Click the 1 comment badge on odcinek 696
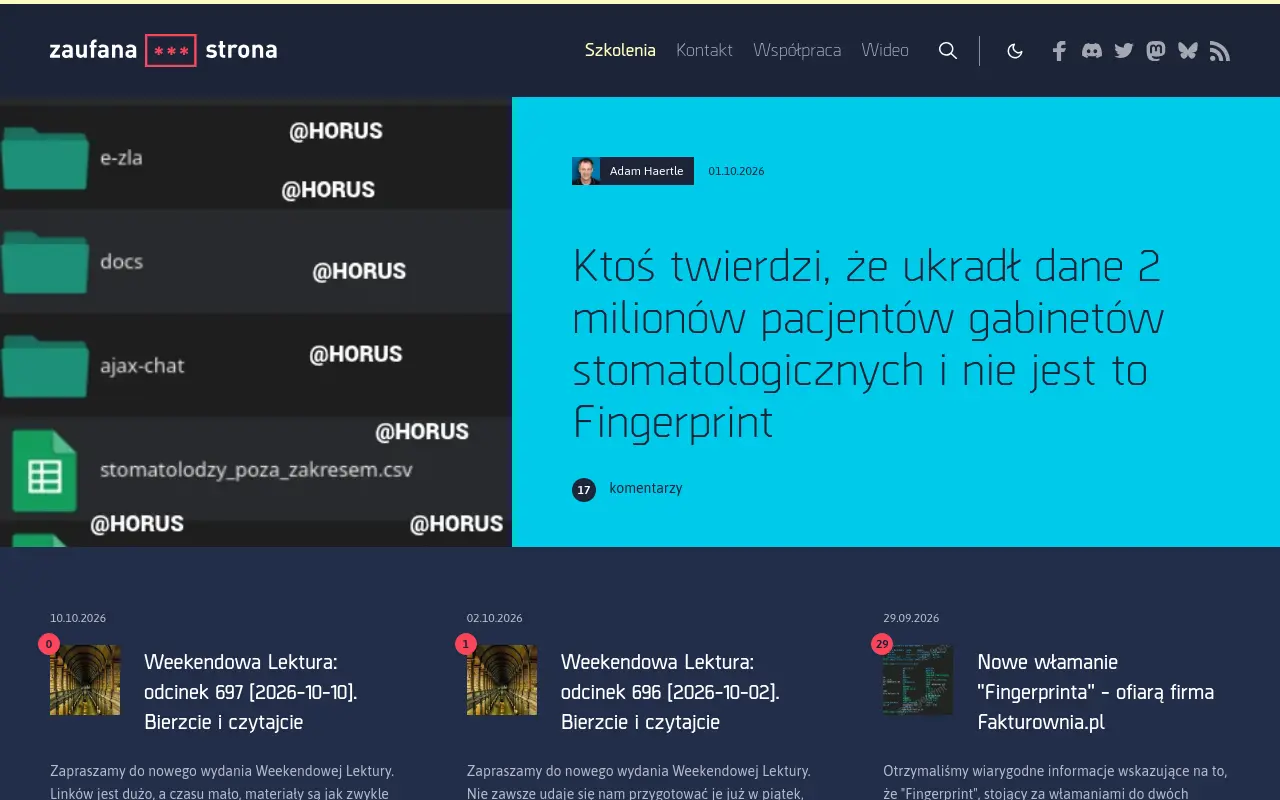Viewport: 1280px width, 800px height. coord(466,644)
